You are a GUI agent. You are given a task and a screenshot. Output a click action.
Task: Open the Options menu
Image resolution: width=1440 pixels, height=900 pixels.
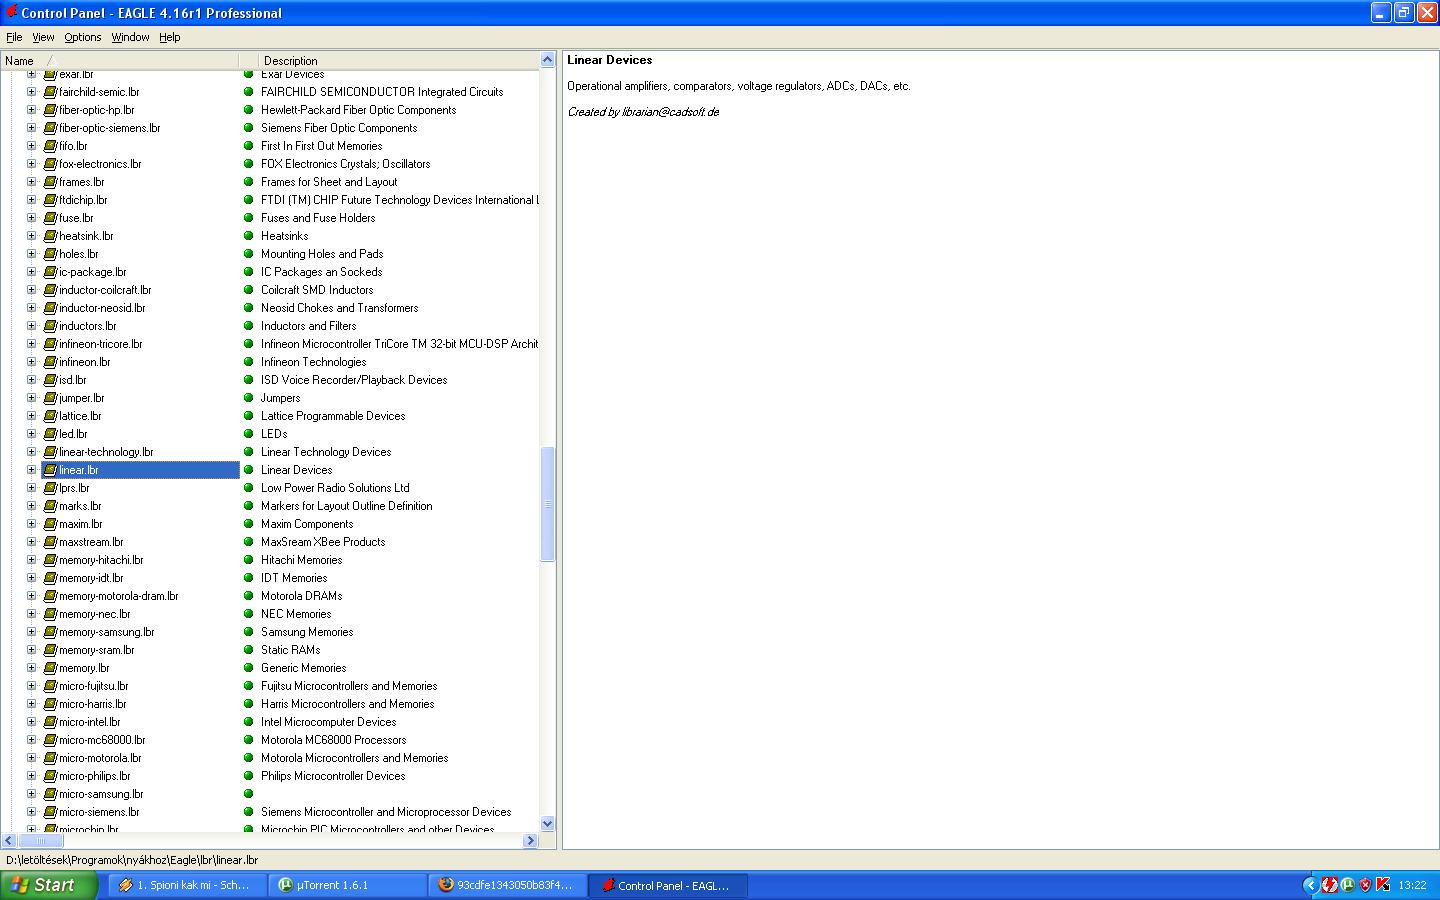pyautogui.click(x=83, y=37)
